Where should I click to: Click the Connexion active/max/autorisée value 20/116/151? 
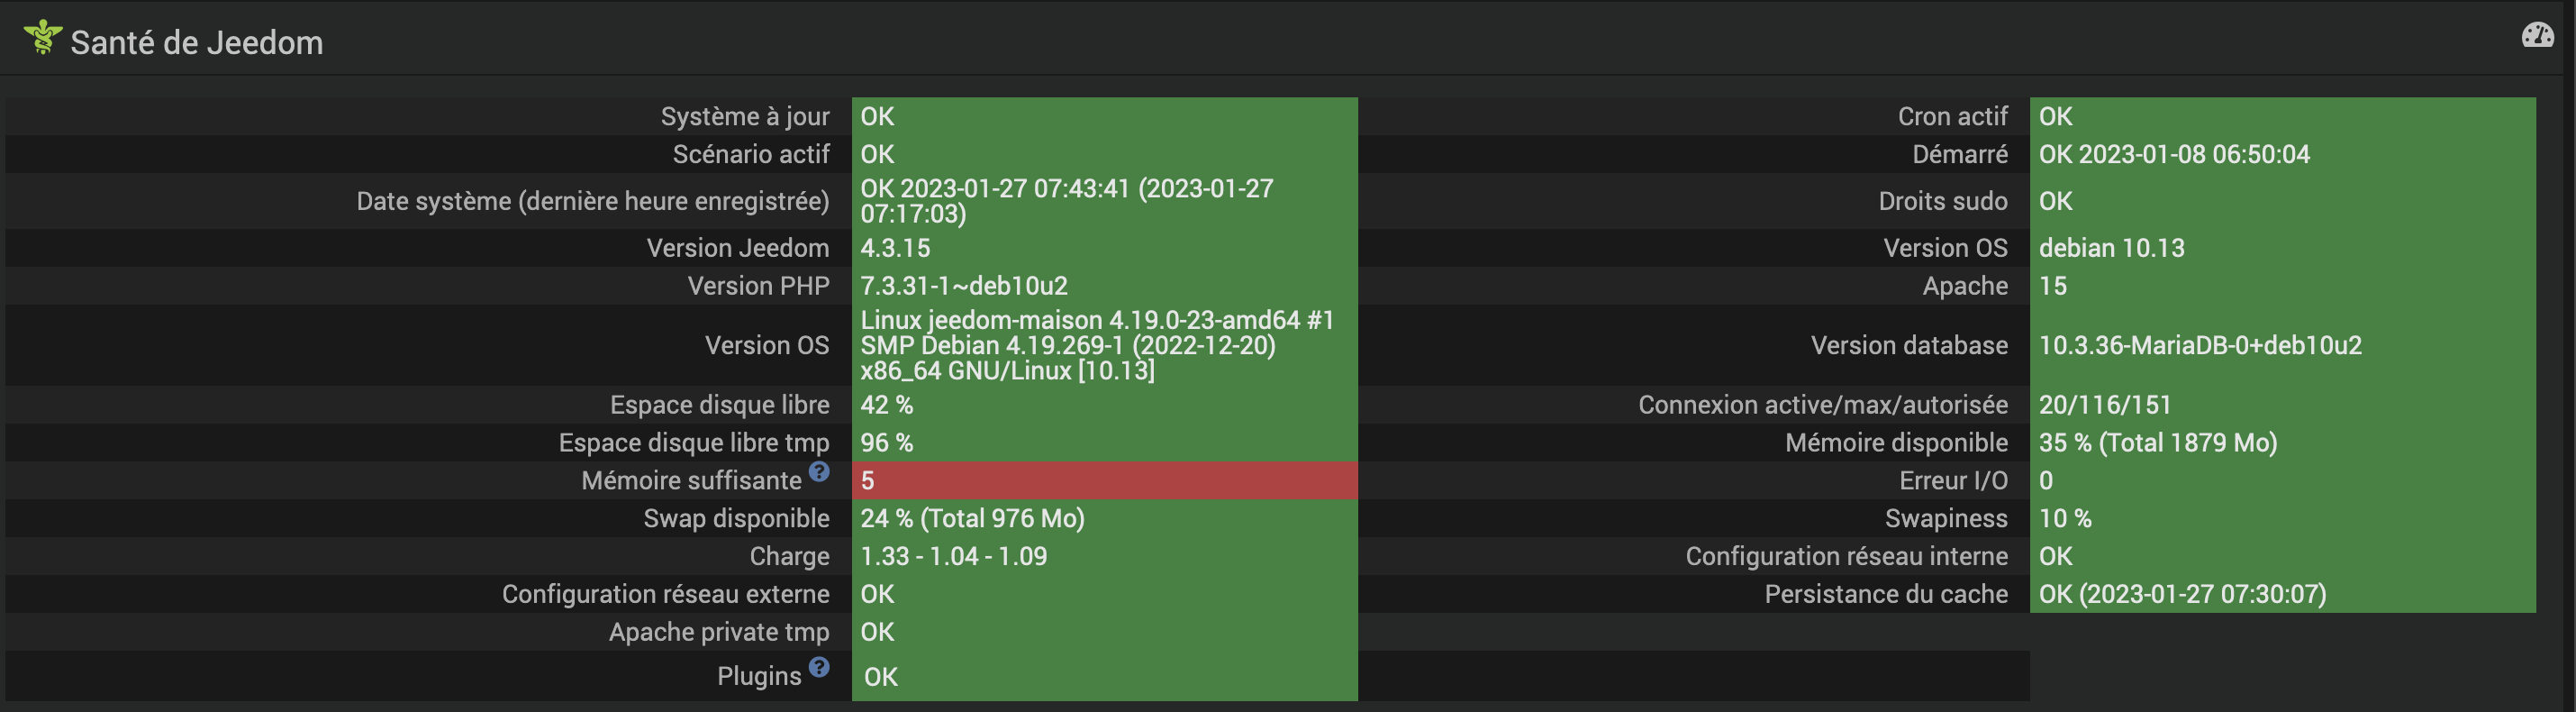tap(2105, 405)
